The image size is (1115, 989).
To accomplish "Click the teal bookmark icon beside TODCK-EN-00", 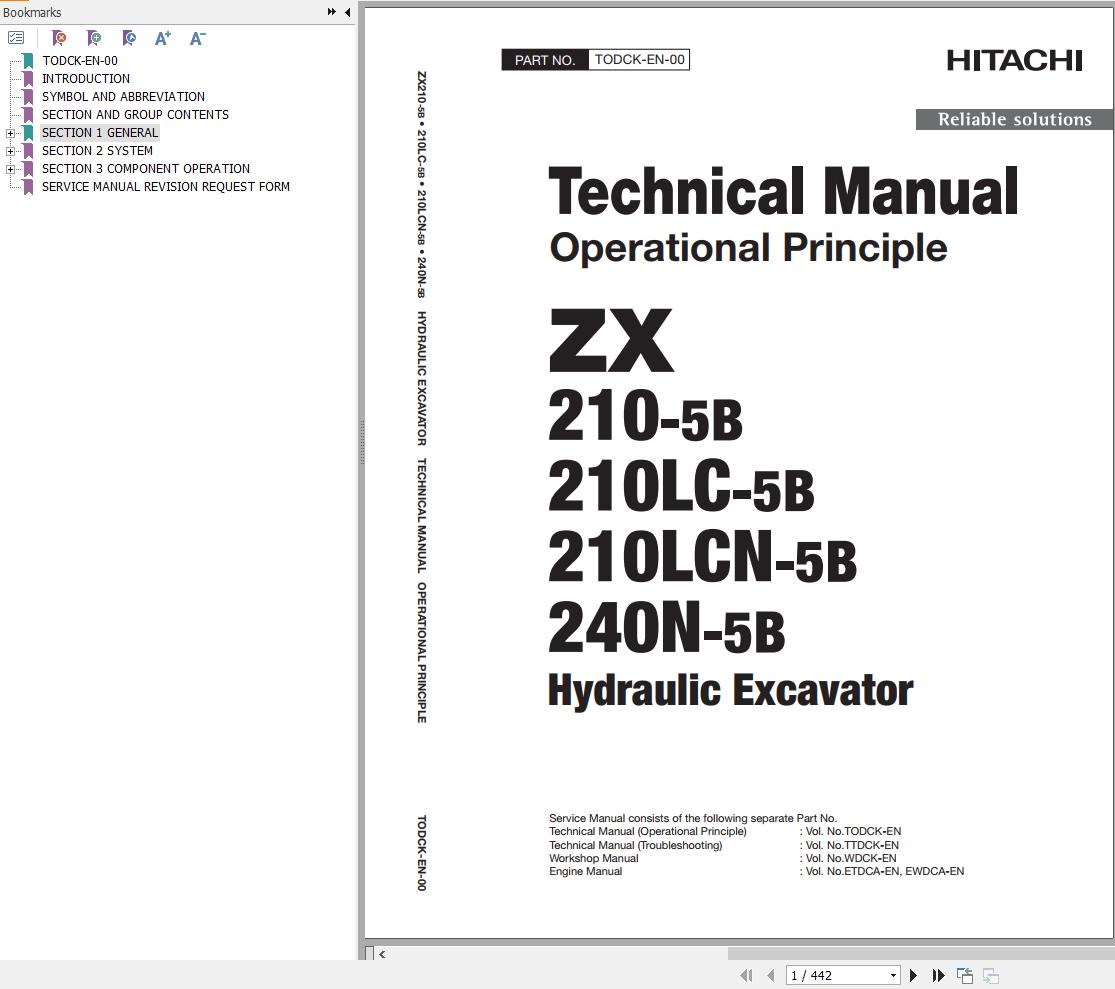I will point(28,60).
